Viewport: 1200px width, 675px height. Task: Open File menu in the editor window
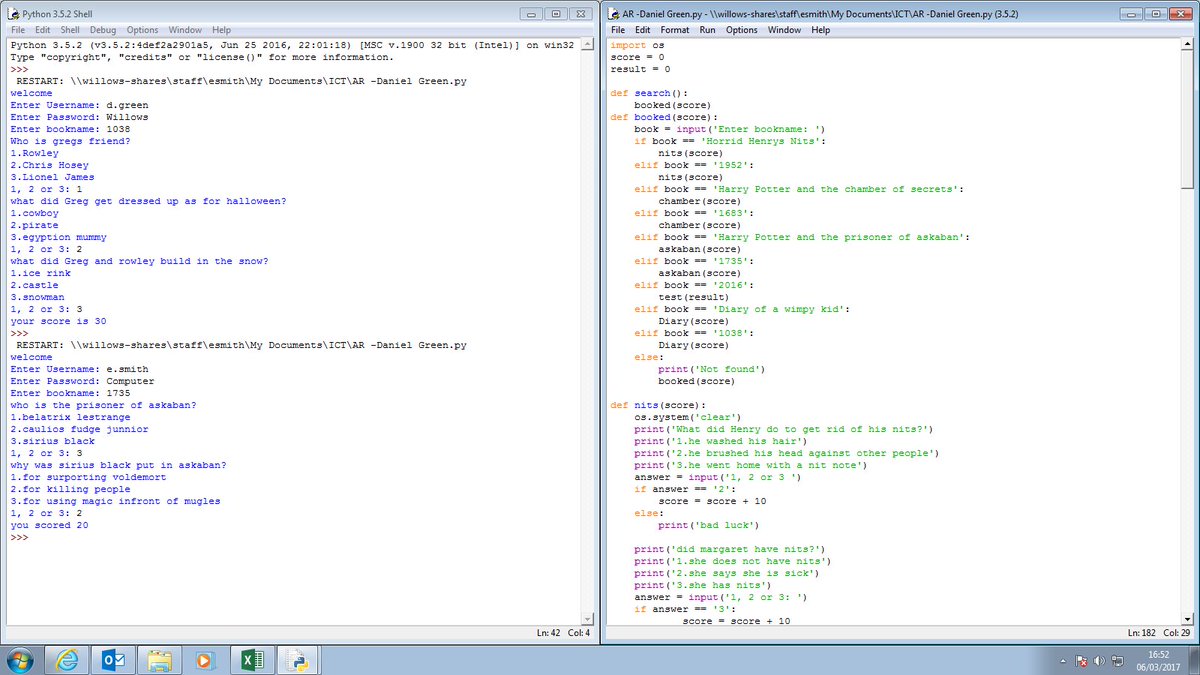(619, 30)
